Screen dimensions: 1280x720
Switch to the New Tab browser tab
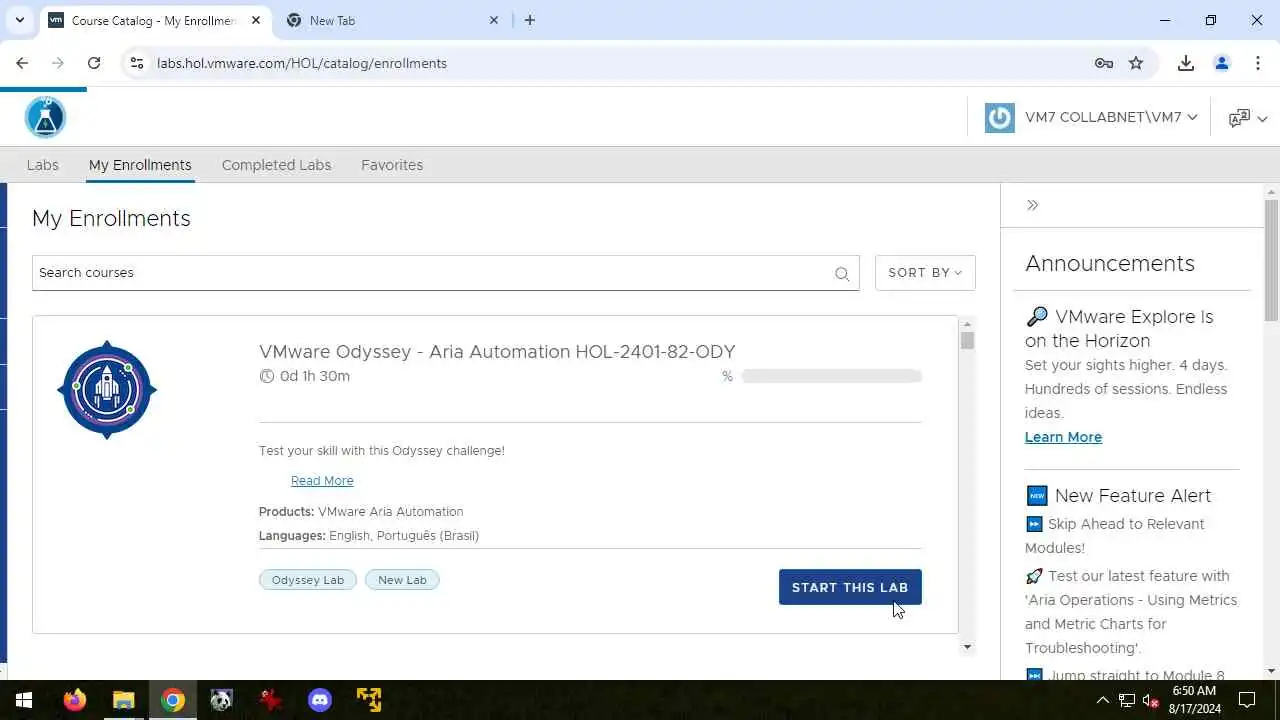[393, 20]
